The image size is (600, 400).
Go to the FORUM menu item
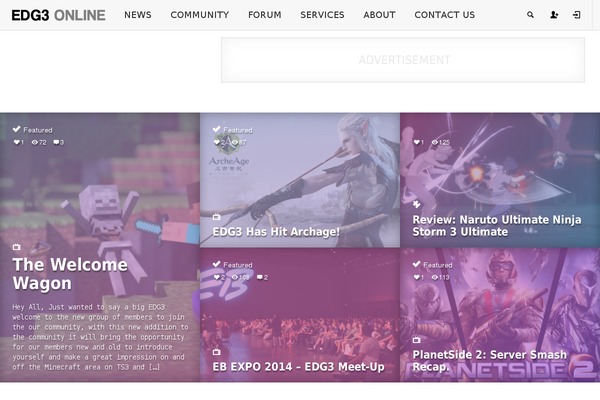[x=264, y=15]
